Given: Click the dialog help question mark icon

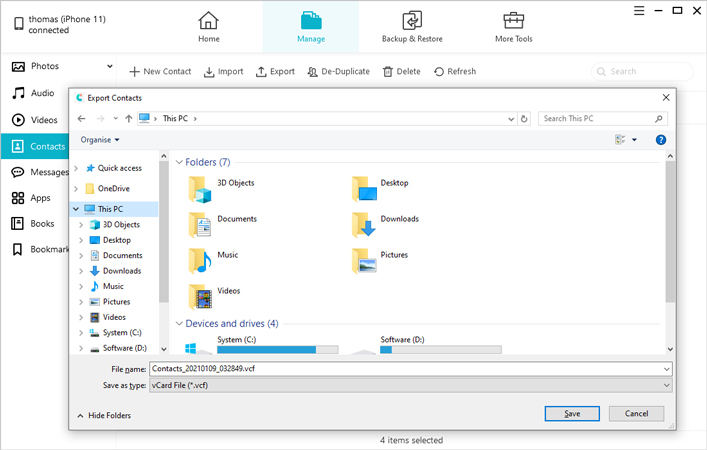Looking at the screenshot, I should point(661,140).
